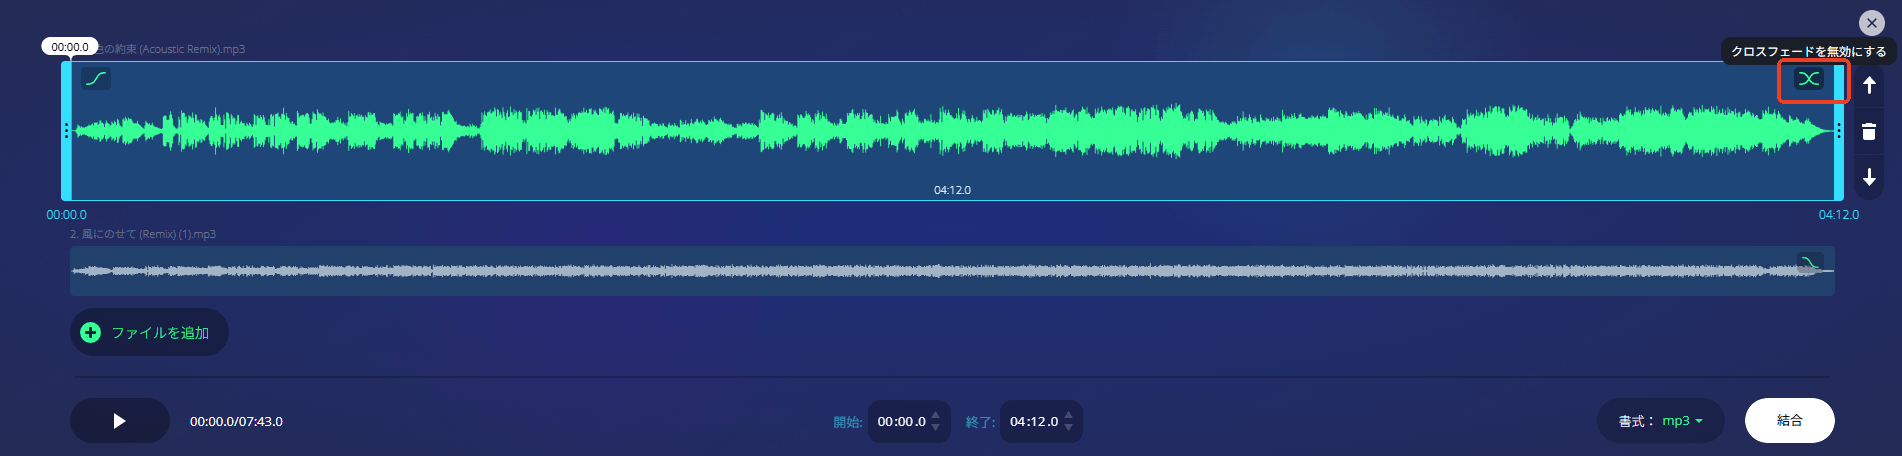Disable crossfade on the first track
This screenshot has height=456, width=1902.
click(x=1808, y=79)
